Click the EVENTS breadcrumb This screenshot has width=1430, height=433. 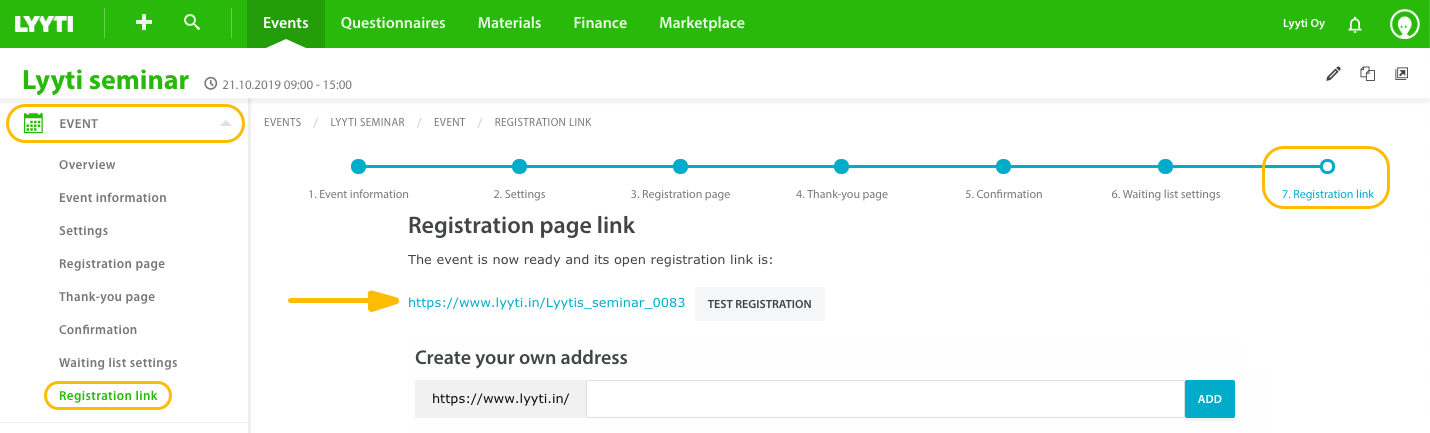tap(283, 122)
